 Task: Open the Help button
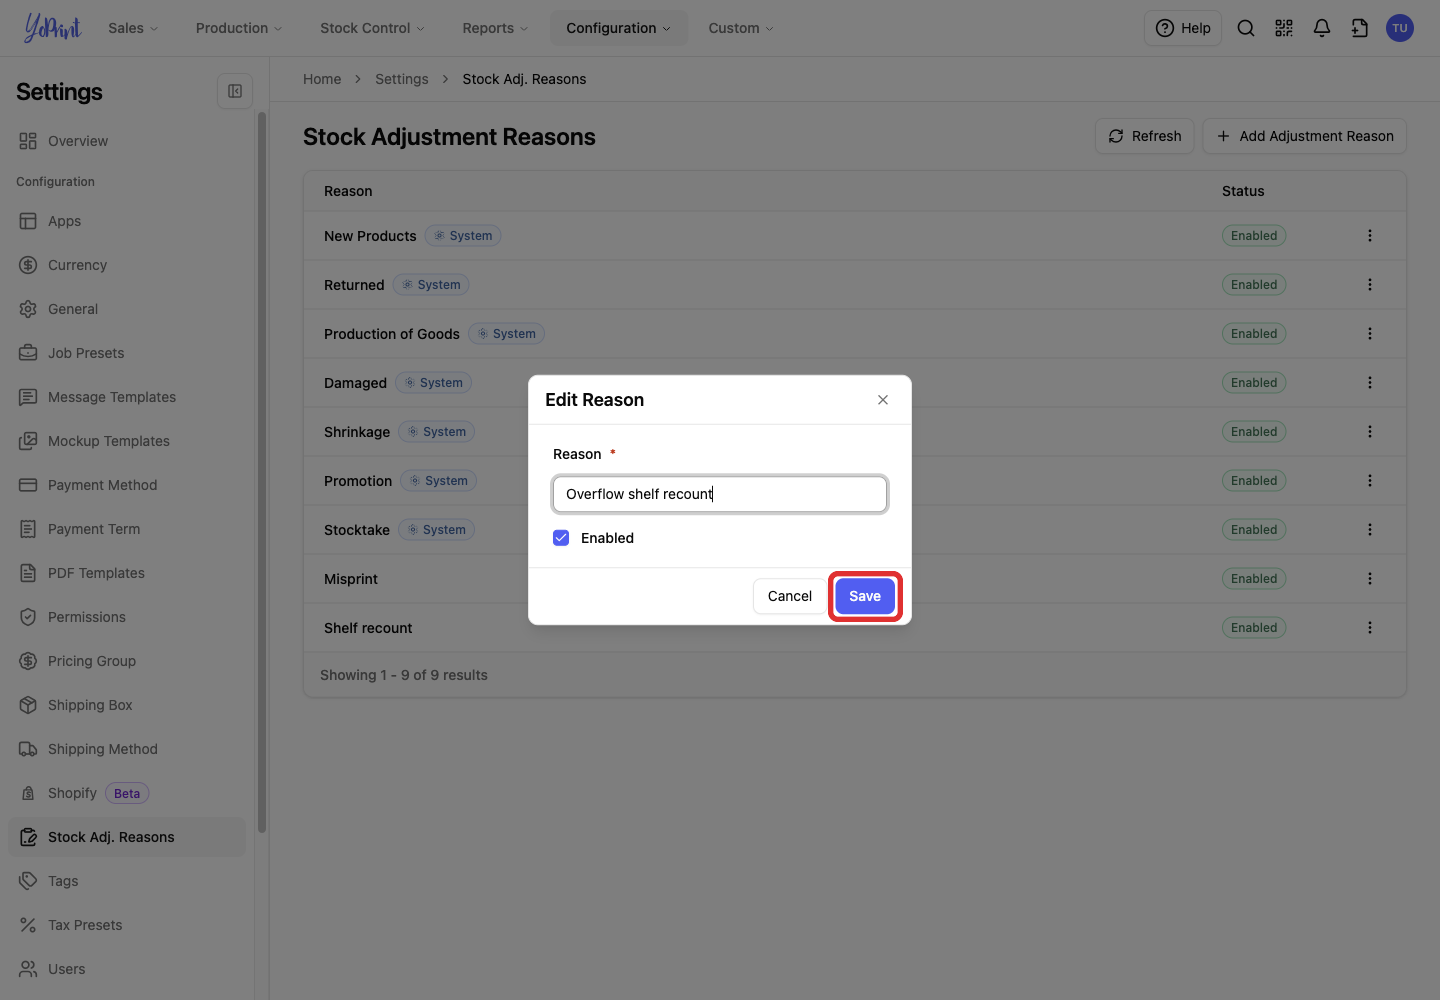pos(1183,28)
